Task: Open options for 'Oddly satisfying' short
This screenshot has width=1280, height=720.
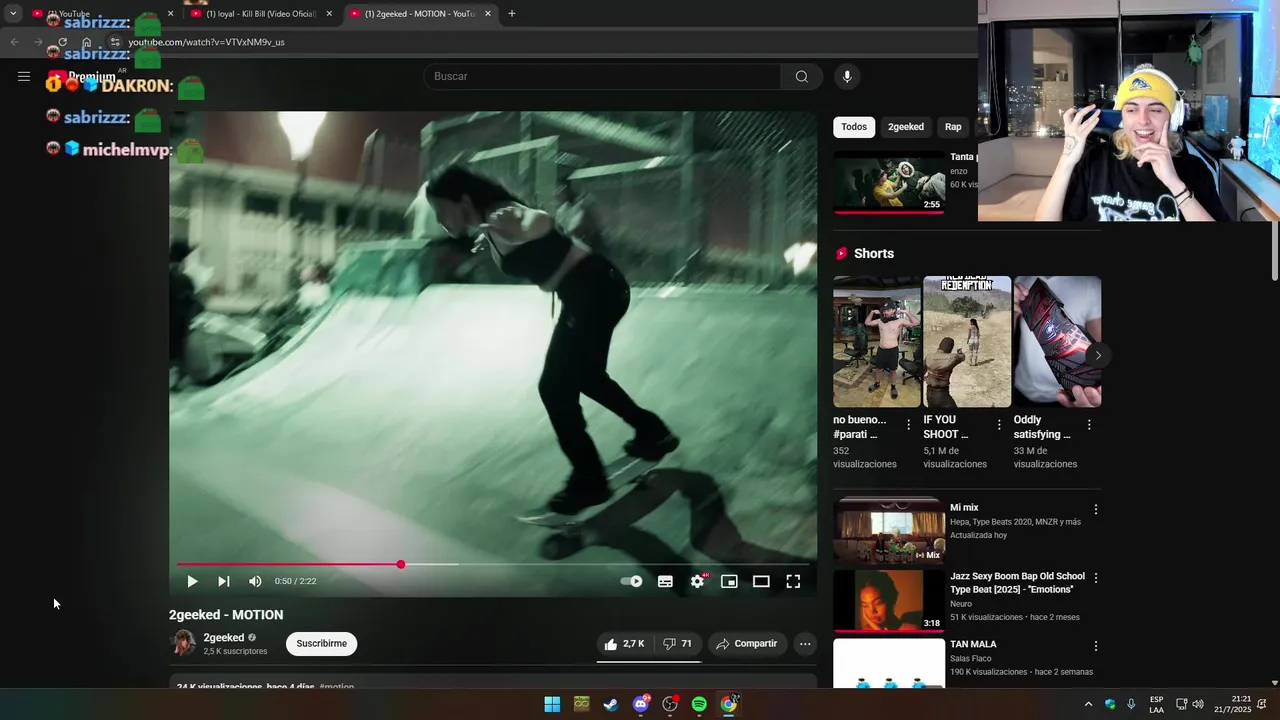Action: pos(1089,425)
